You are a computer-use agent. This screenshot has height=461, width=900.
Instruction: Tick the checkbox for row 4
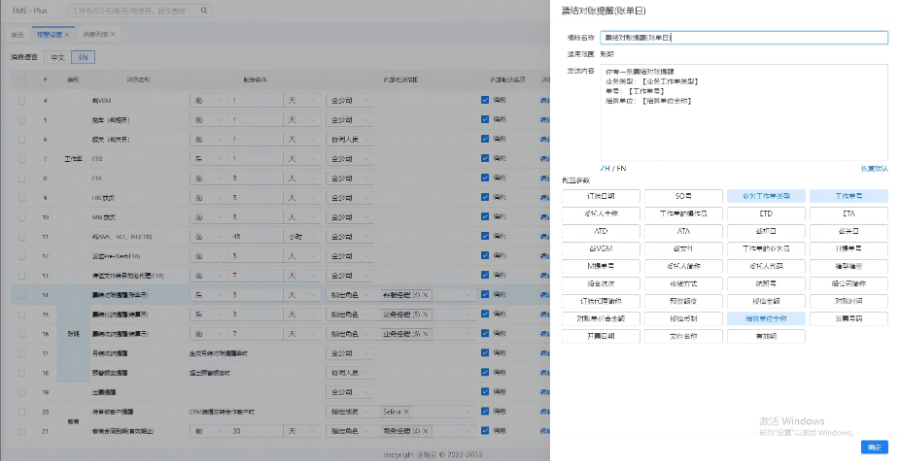tap(22, 100)
